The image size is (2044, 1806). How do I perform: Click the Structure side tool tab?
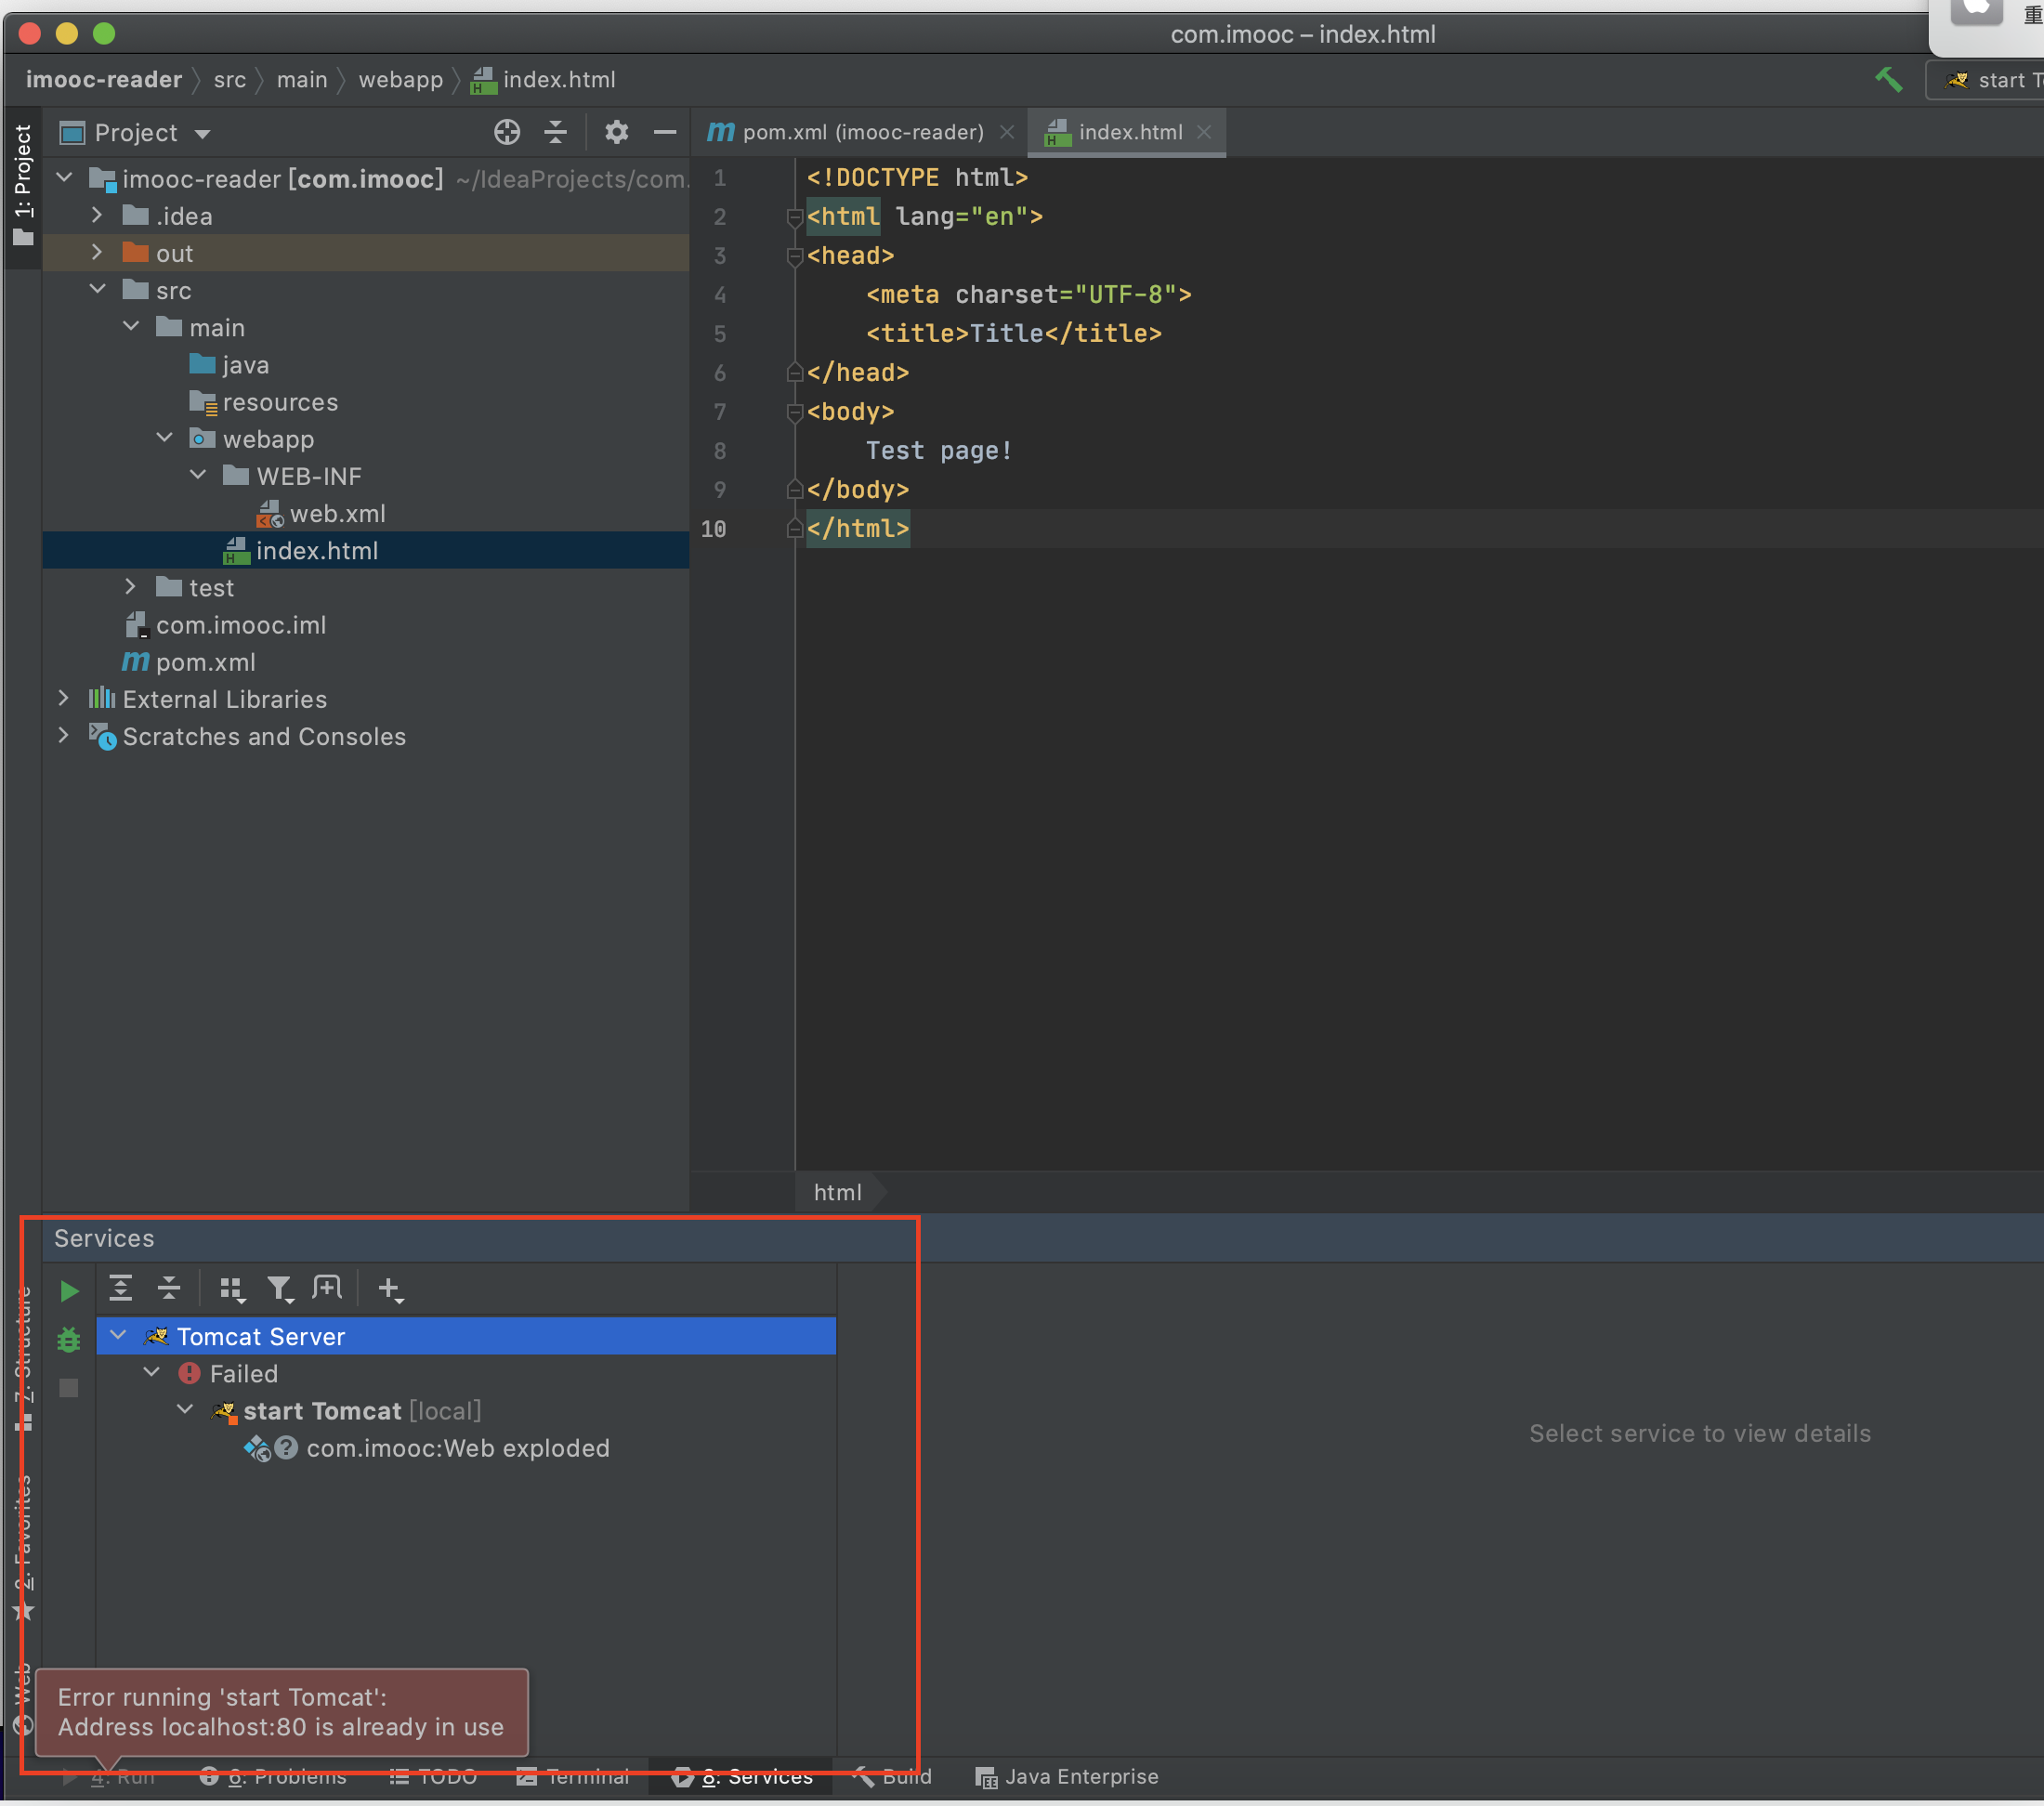coord(22,1360)
